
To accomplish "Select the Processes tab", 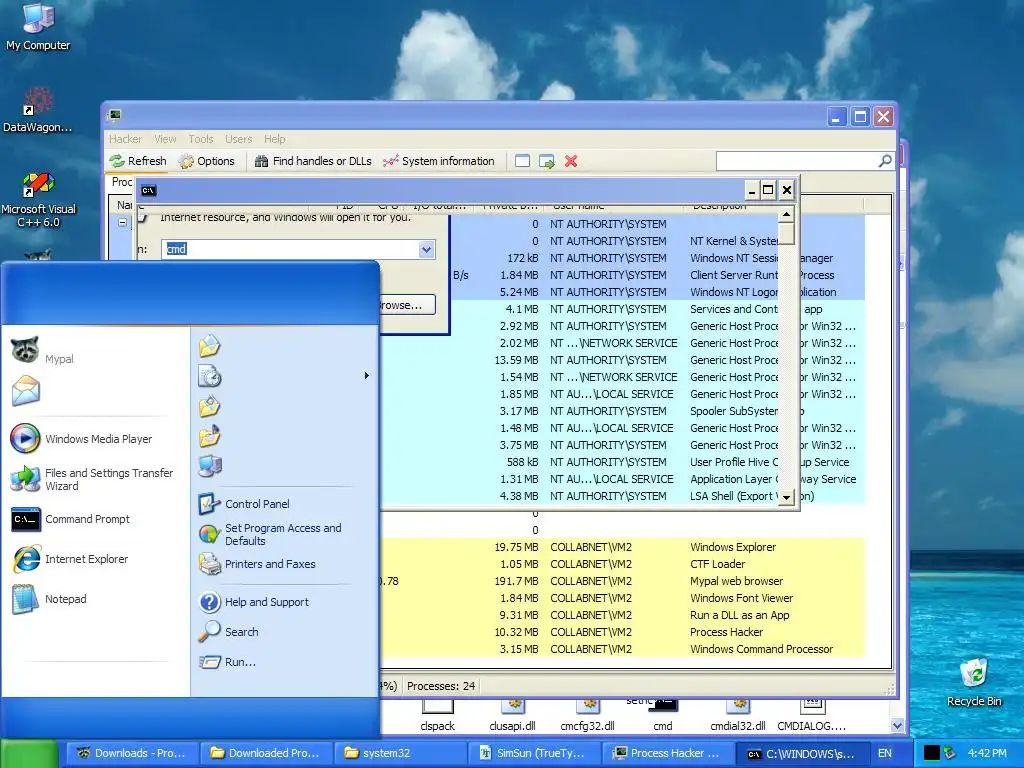I will click(121, 182).
